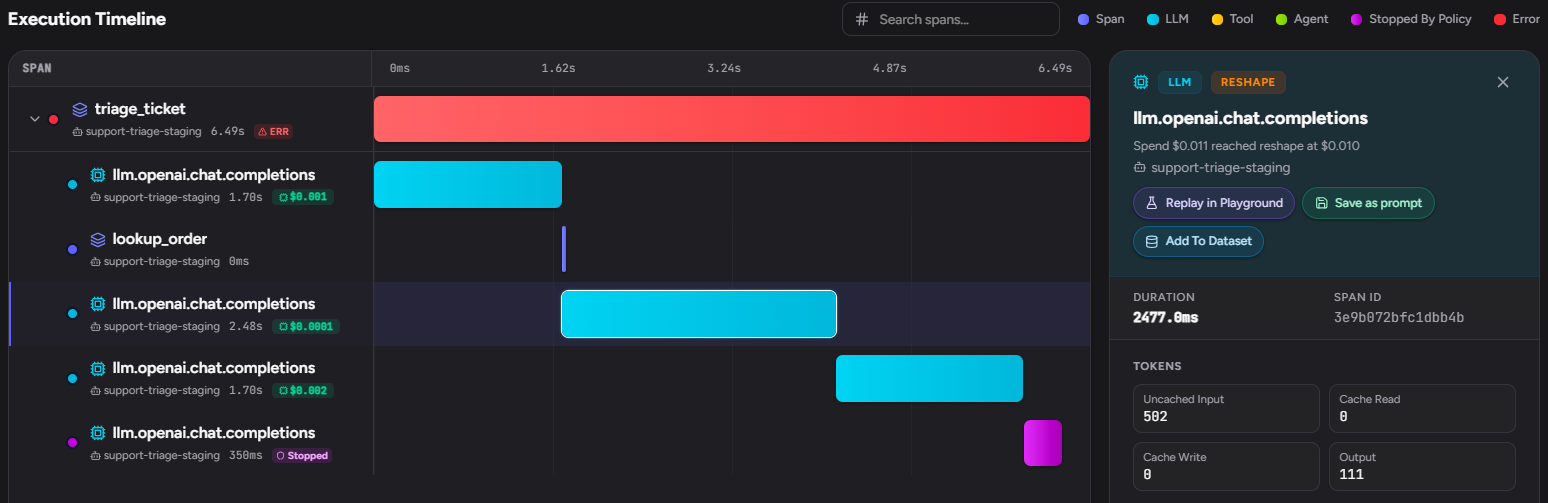1548x503 pixels.
Task: Click the chip icon on the Stopped LLM span
Action: [x=98, y=433]
